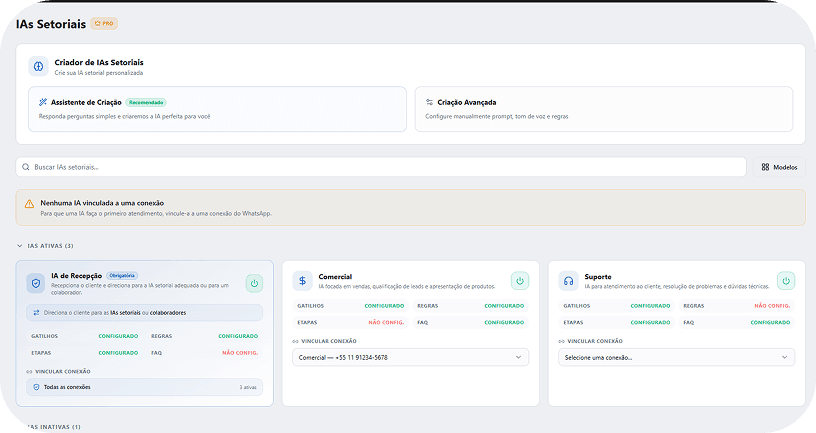
Task: Click the Modelos button
Action: tap(779, 167)
